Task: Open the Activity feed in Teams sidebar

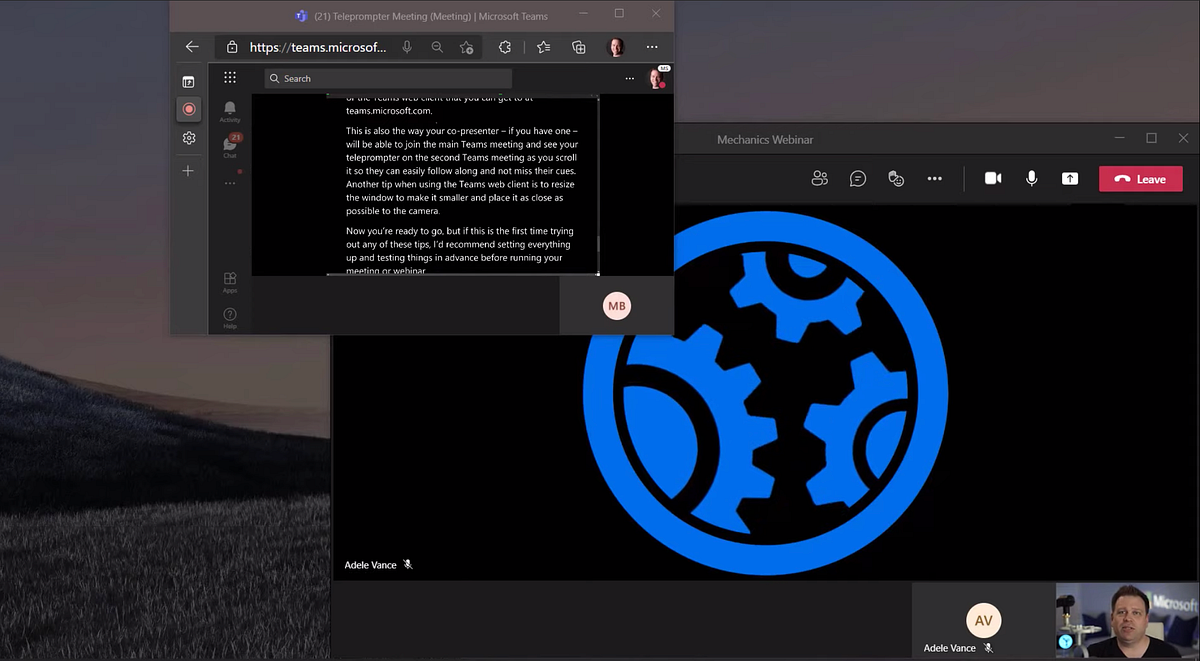Action: [229, 110]
